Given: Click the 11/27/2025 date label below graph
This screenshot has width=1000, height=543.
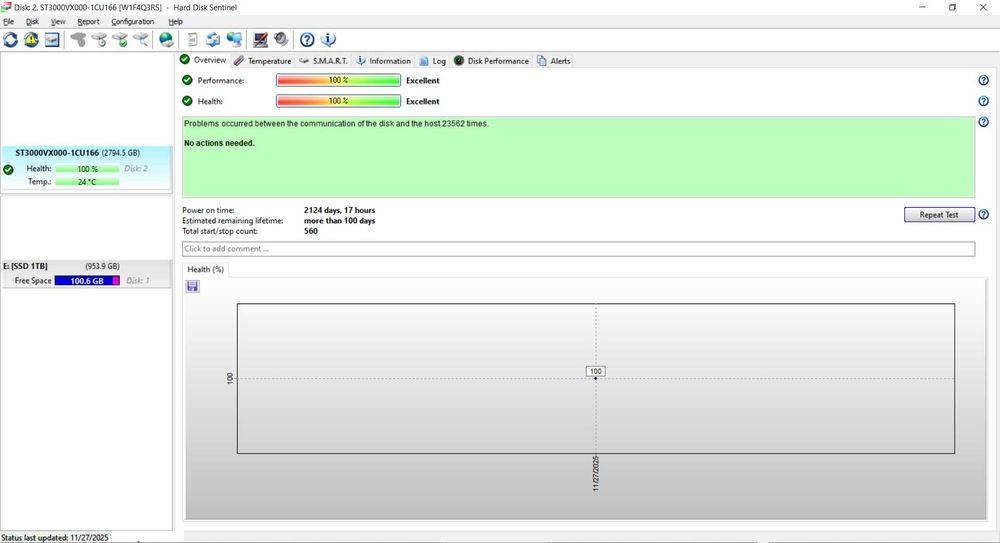Looking at the screenshot, I should coord(596,473).
